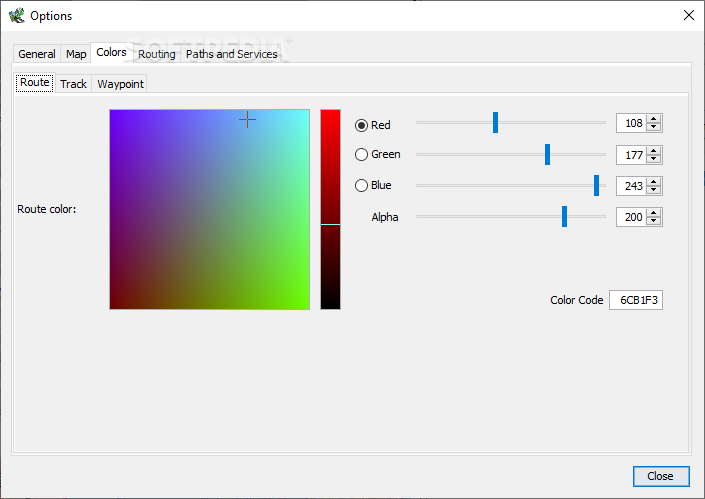This screenshot has width=705, height=499.
Task: Click the Blue slider handle
Action: point(596,185)
